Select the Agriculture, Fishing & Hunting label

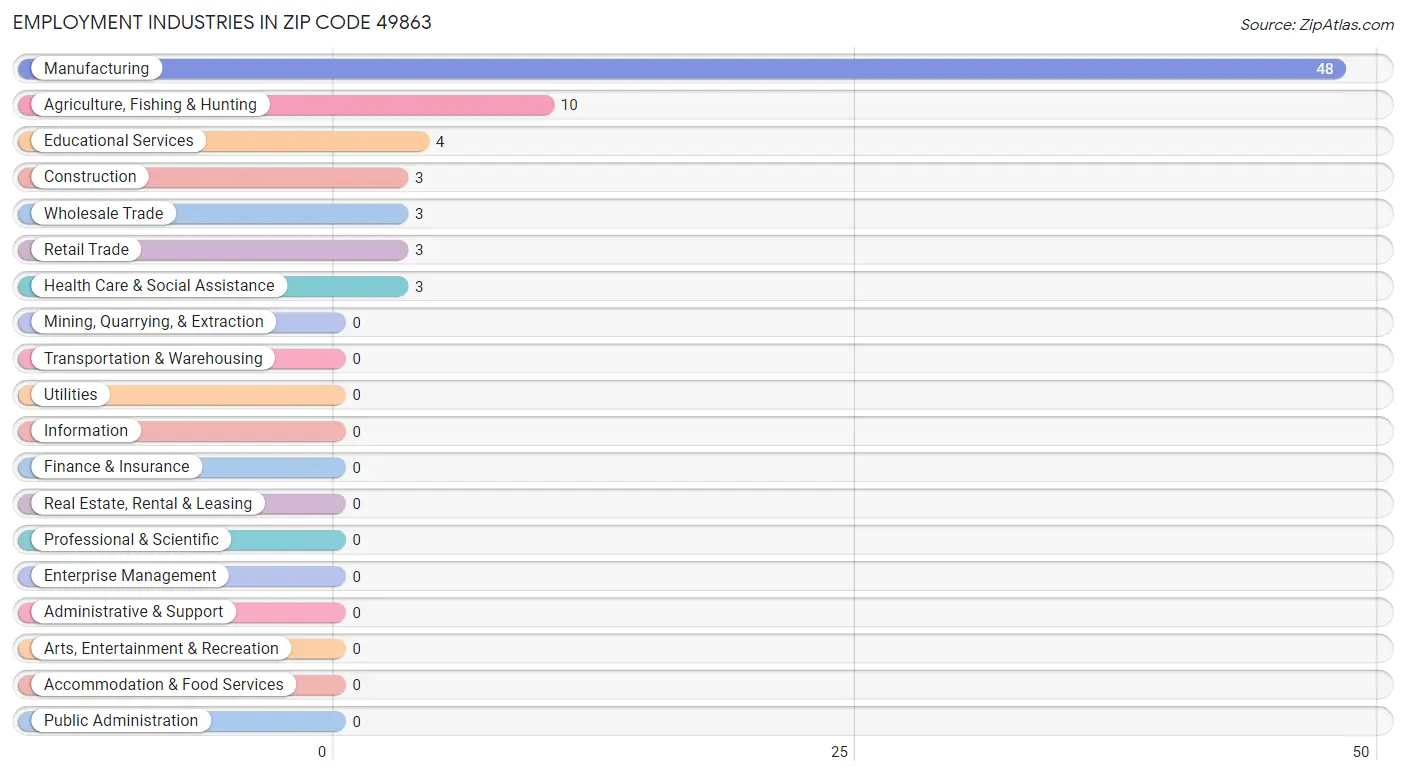pyautogui.click(x=150, y=104)
